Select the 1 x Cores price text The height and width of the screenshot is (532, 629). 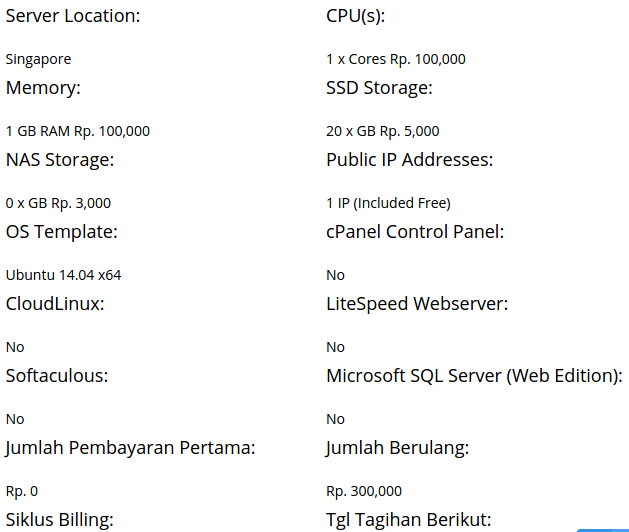click(395, 59)
